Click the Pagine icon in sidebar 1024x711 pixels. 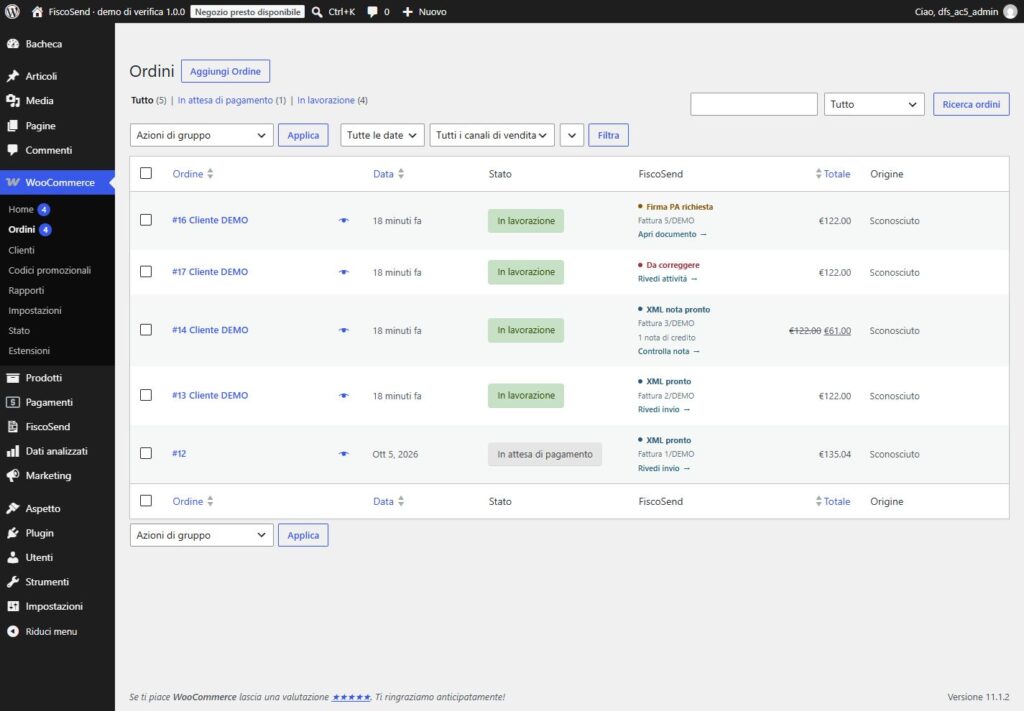(x=12, y=125)
